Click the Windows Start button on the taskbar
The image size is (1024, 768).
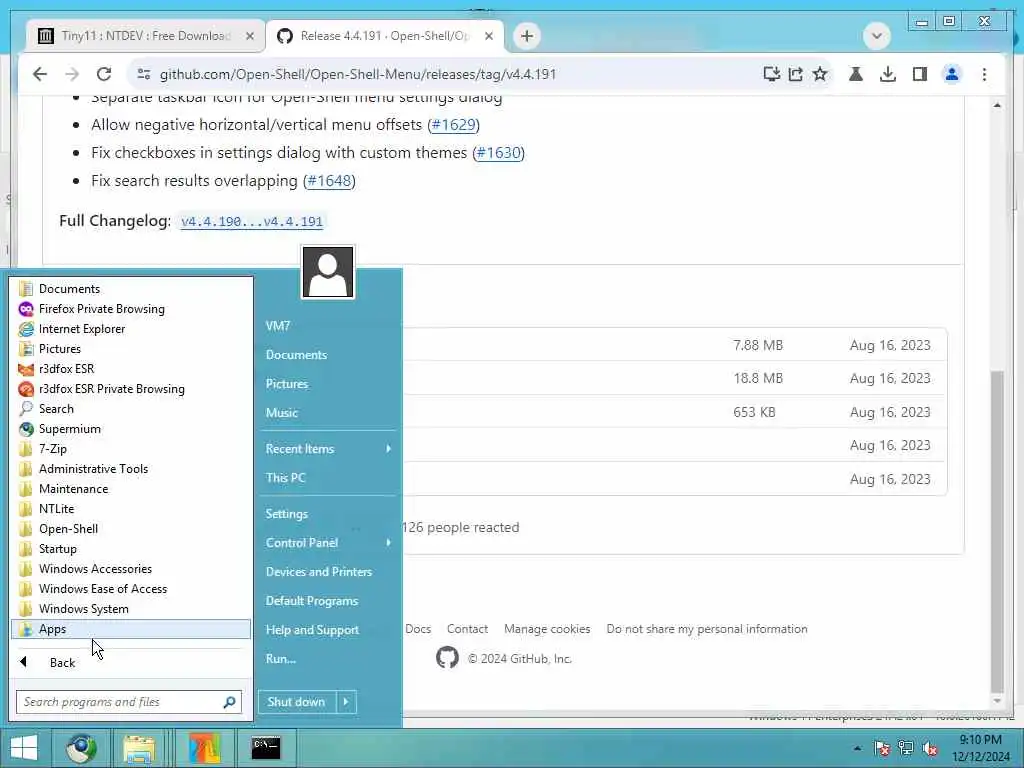click(24, 748)
